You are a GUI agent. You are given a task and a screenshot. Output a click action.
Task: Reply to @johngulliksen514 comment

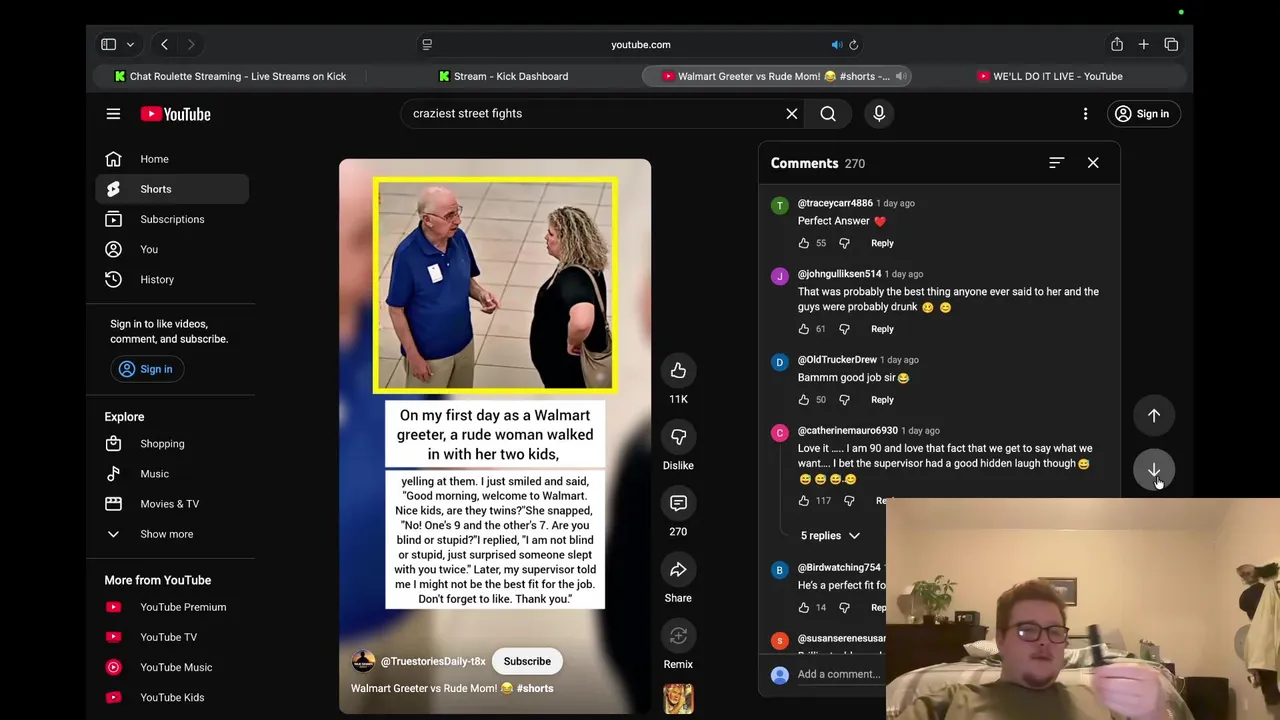click(882, 329)
